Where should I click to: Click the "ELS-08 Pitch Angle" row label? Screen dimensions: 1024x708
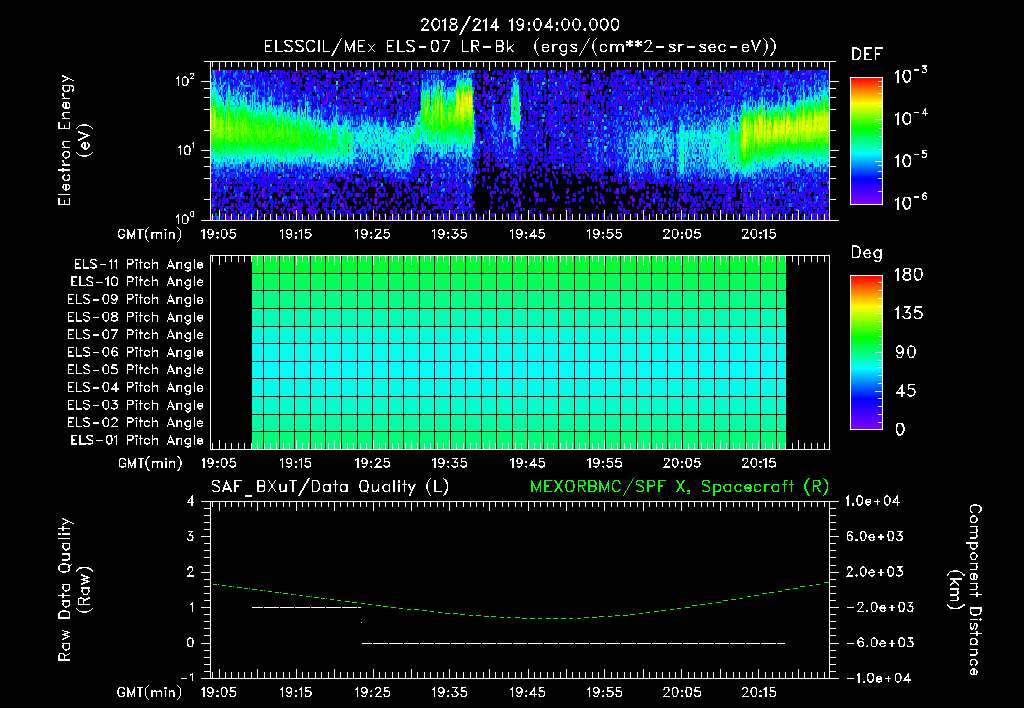[135, 317]
